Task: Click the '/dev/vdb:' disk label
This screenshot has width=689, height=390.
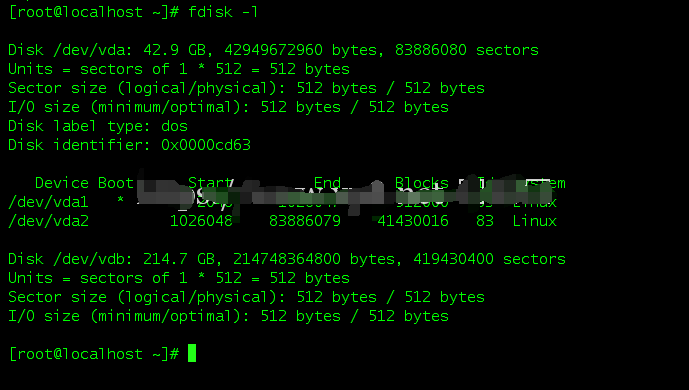Action: pos(93,259)
